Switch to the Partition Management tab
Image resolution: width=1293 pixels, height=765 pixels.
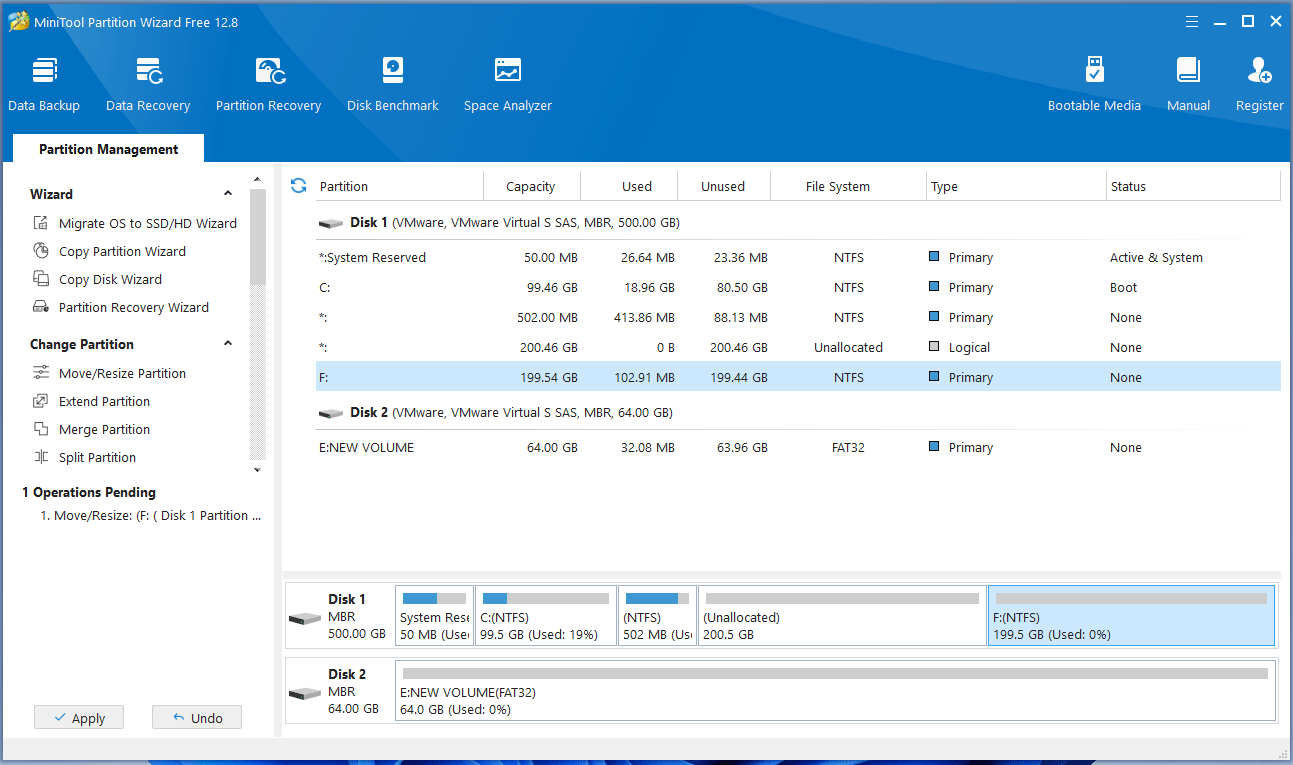tap(108, 149)
